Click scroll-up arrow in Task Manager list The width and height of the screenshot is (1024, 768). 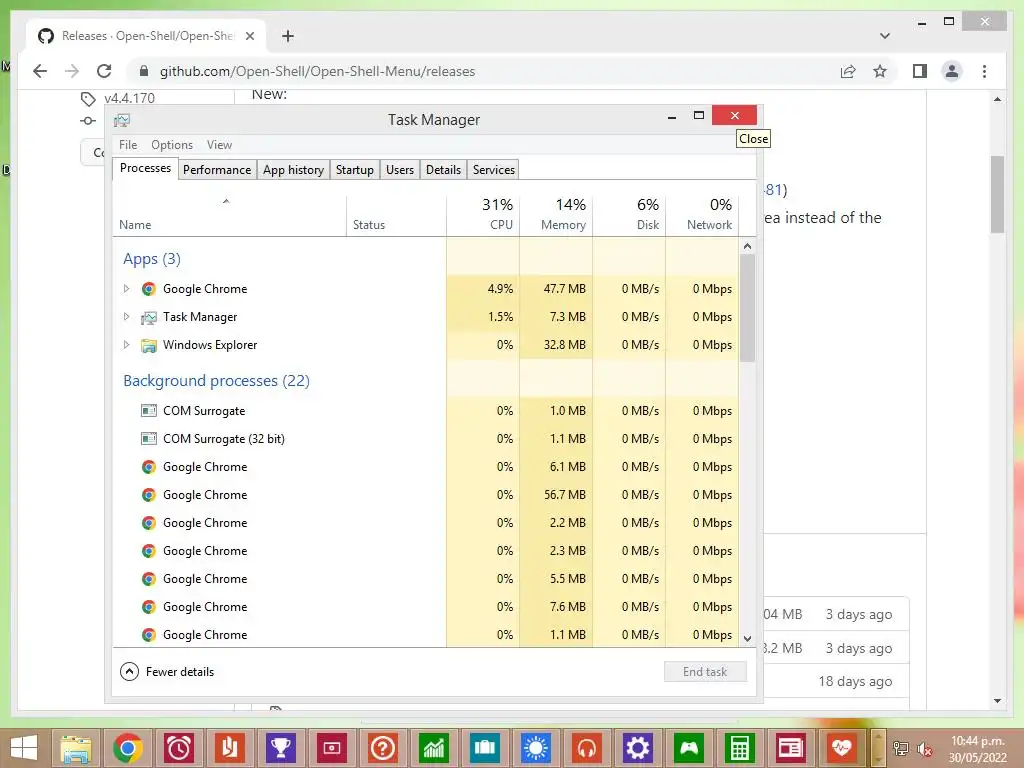[748, 246]
